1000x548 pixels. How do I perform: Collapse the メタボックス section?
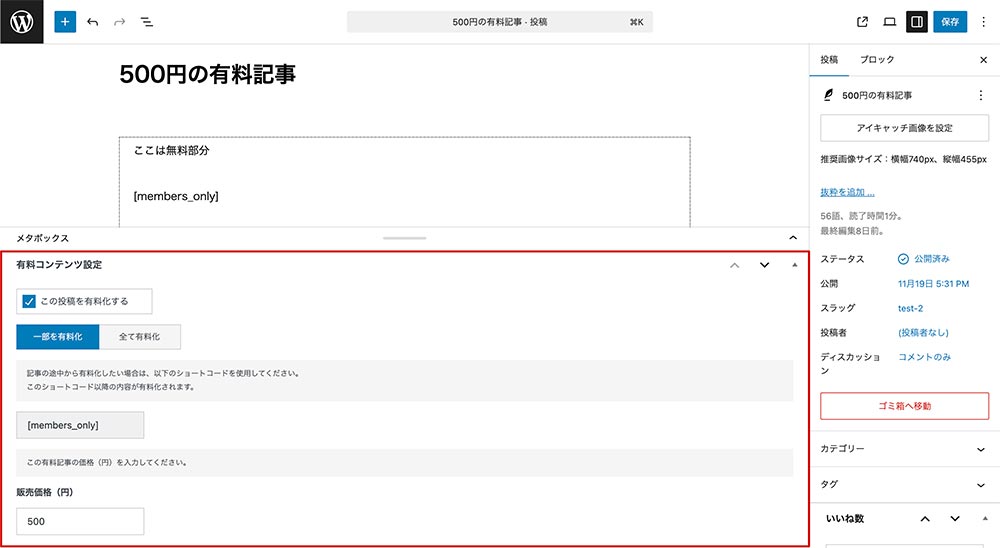pyautogui.click(x=793, y=238)
